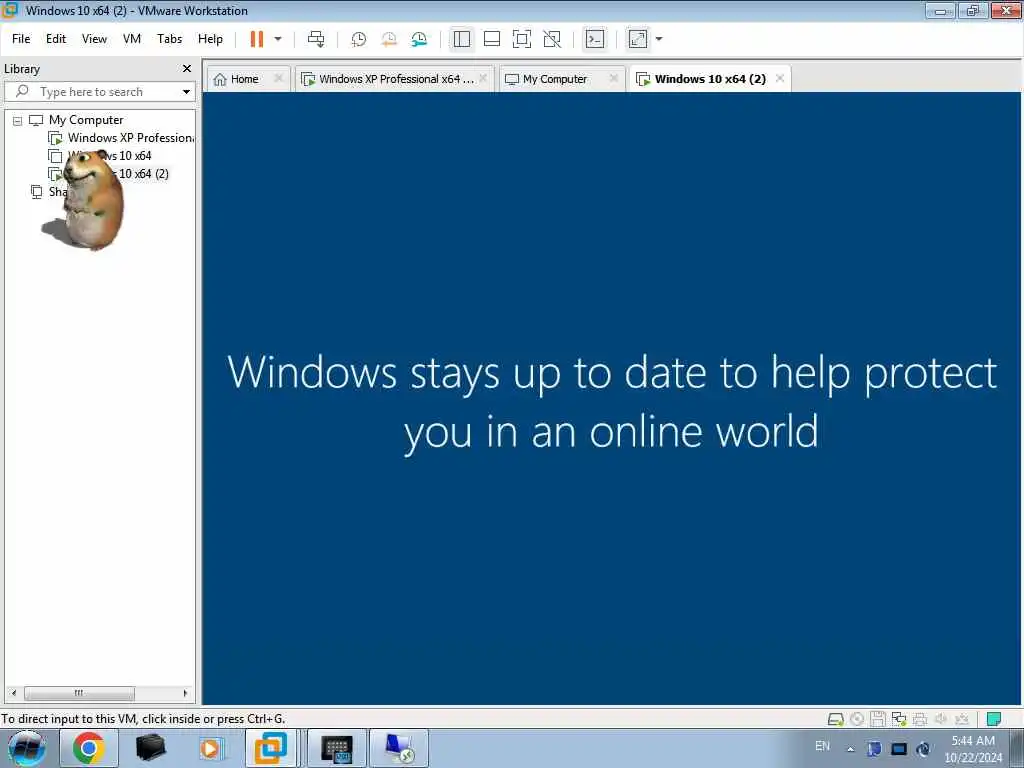Open the VMware Workstation taskbar button
This screenshot has width=1024, height=768.
pyautogui.click(x=270, y=748)
